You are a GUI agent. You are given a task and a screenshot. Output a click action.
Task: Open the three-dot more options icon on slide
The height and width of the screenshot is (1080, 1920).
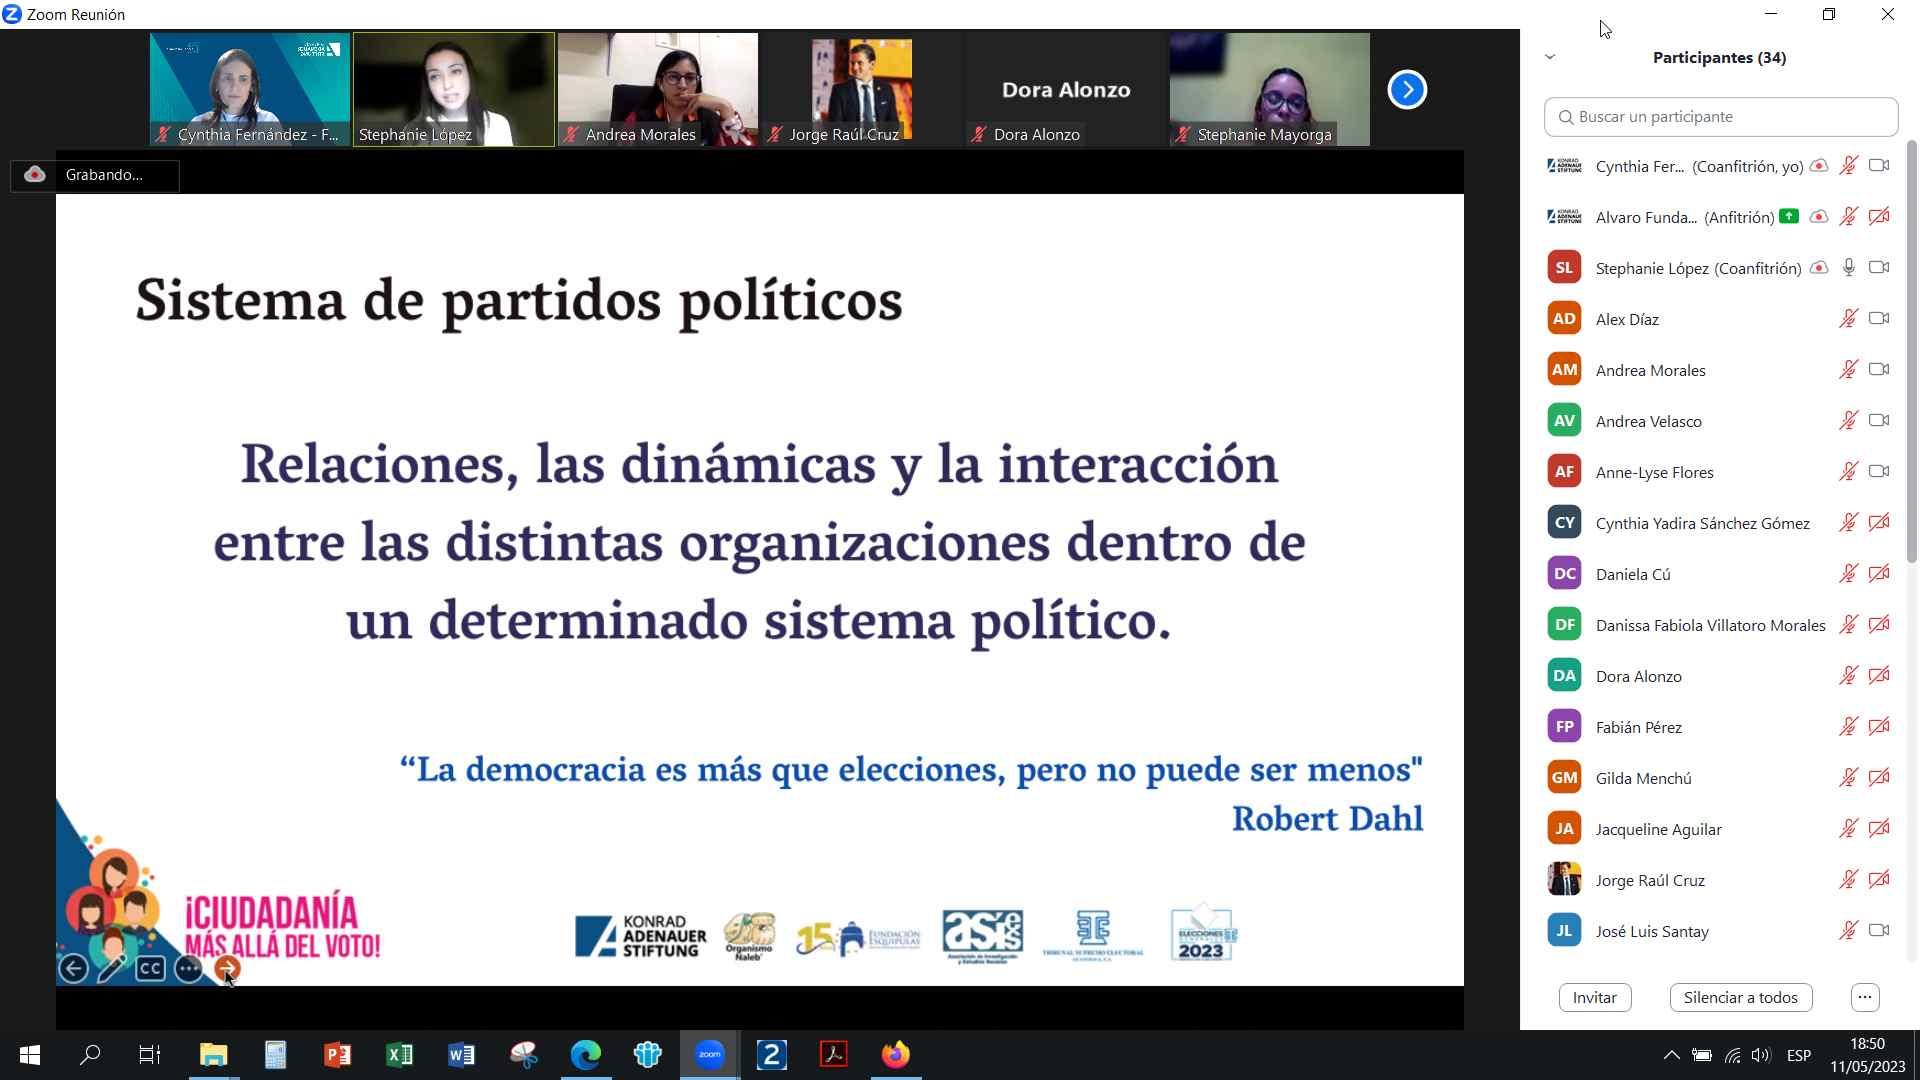(x=187, y=968)
